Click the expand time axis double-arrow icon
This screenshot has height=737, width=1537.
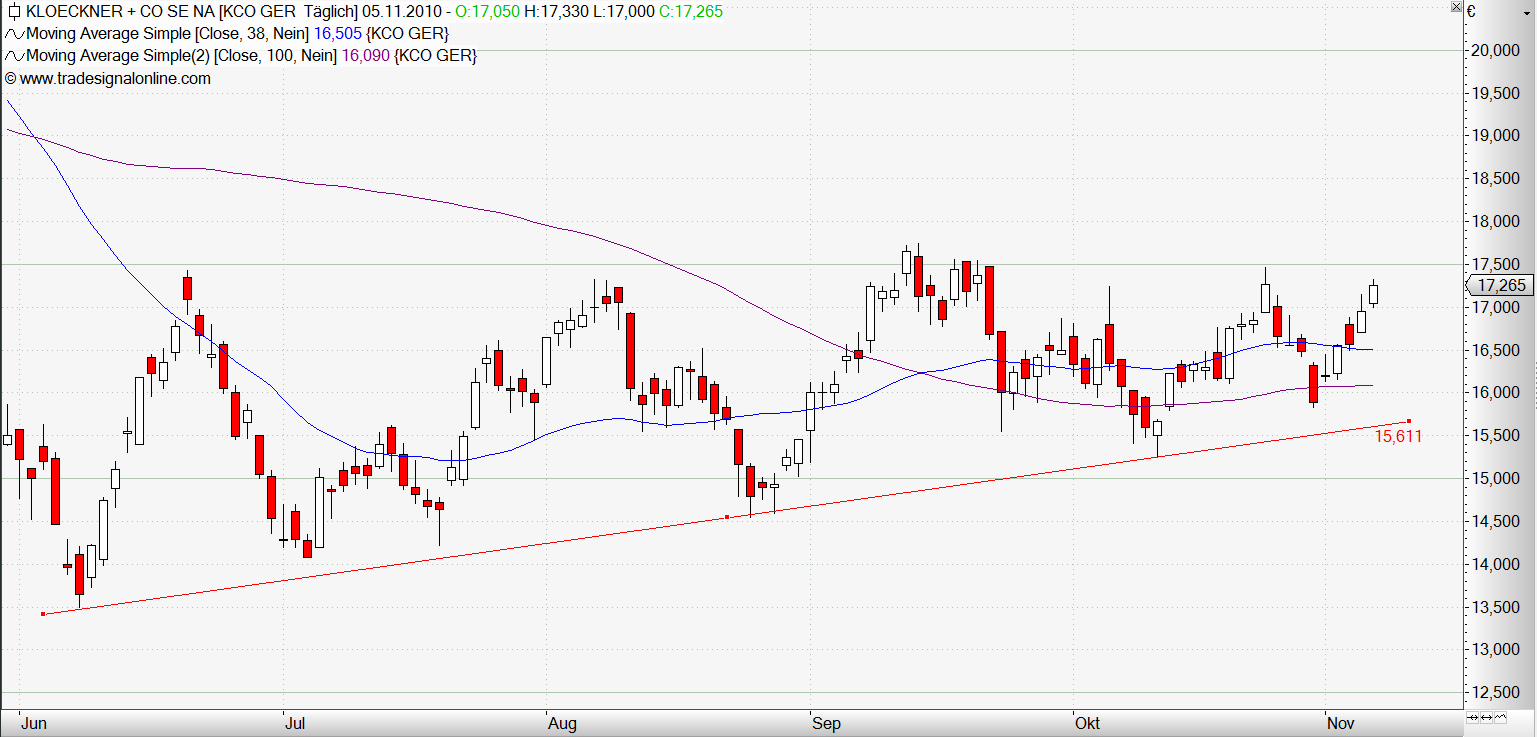pyautogui.click(x=1488, y=718)
